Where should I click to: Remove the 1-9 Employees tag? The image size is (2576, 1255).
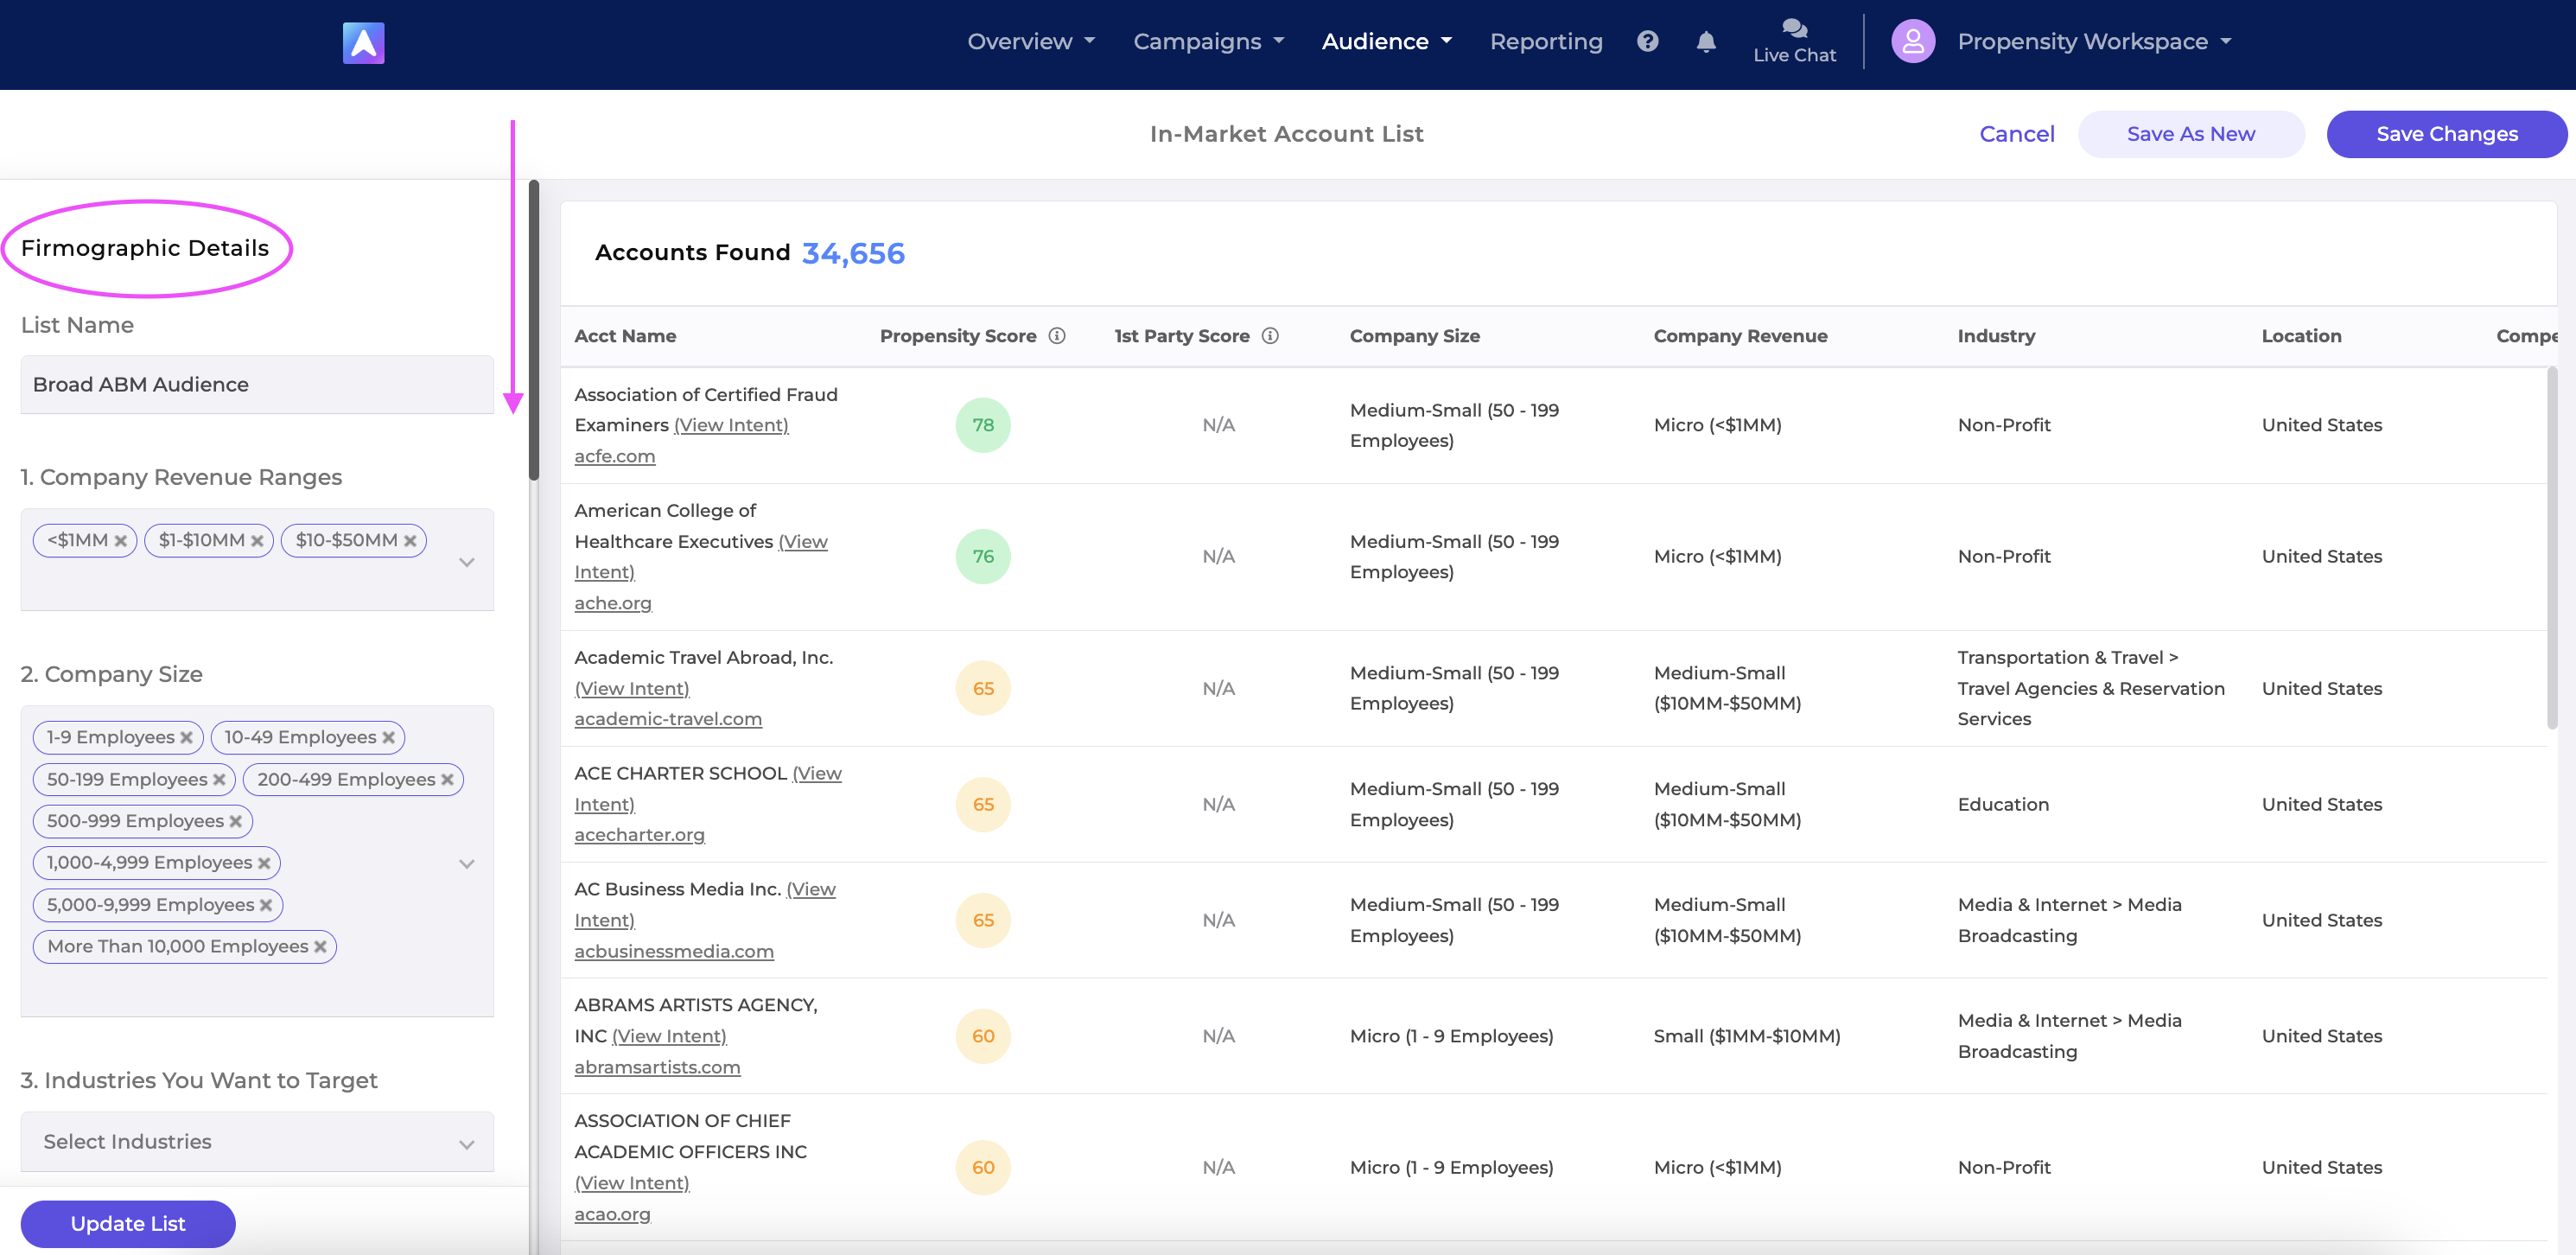pos(186,738)
